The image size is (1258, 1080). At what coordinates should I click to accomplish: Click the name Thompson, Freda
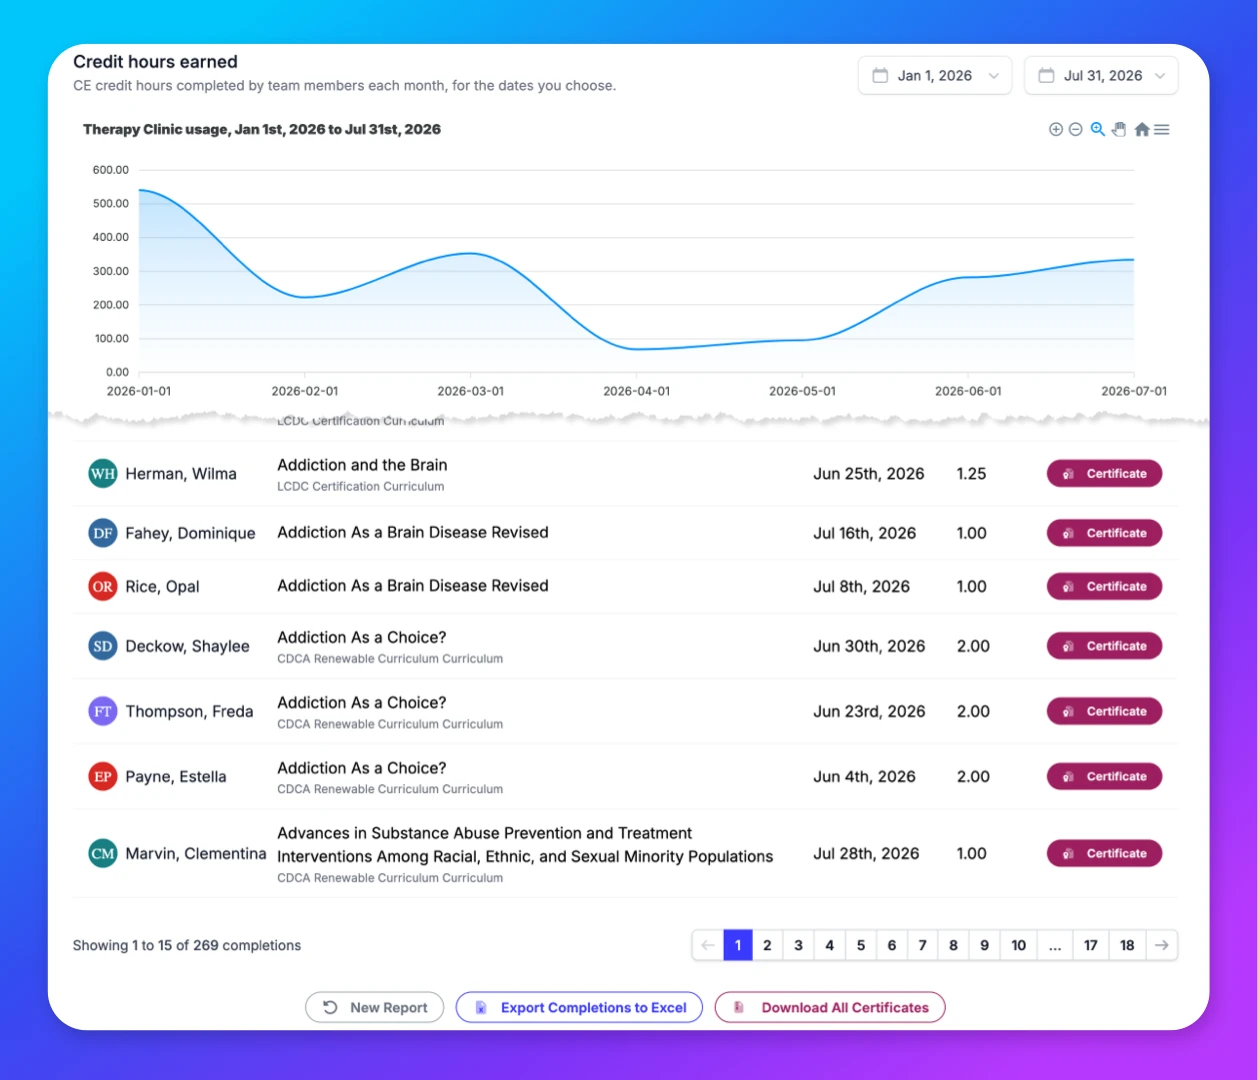point(189,711)
